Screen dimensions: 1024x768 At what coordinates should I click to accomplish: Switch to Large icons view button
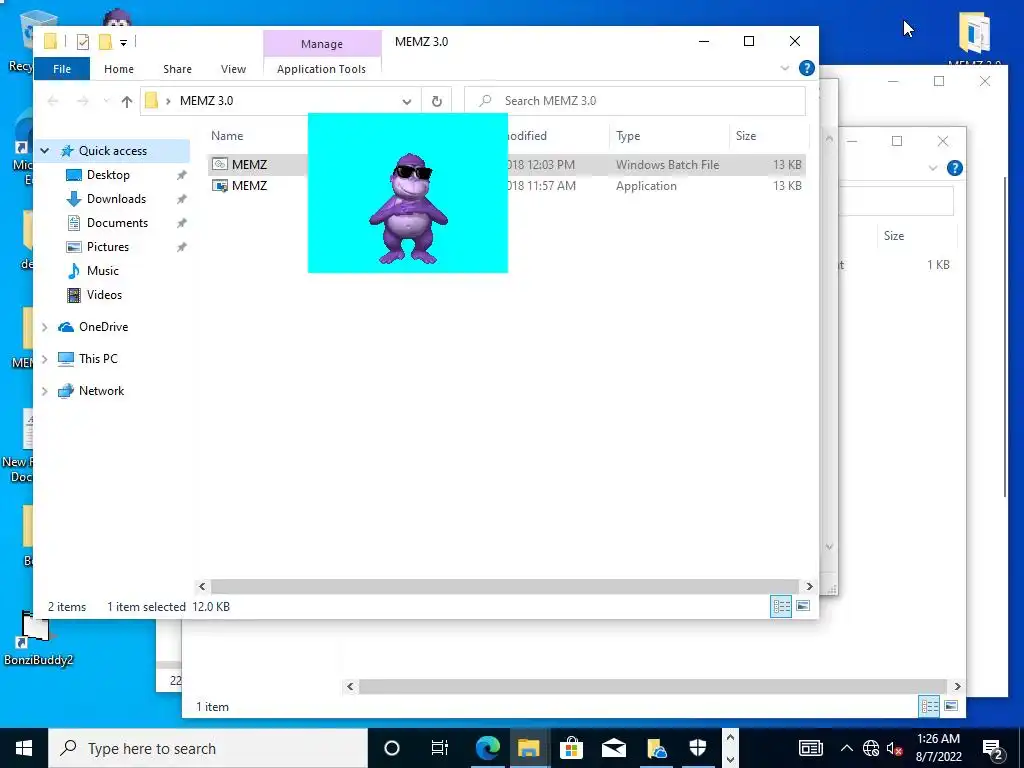pos(803,606)
